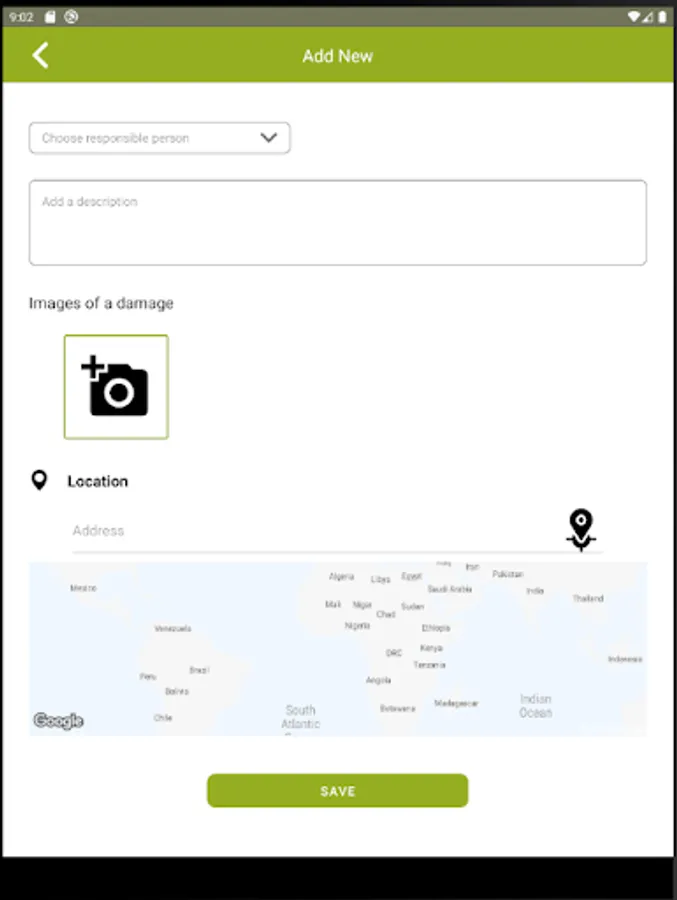Tap the Wi-Fi icon in status bar
This screenshot has height=900, width=677.
tap(634, 17)
